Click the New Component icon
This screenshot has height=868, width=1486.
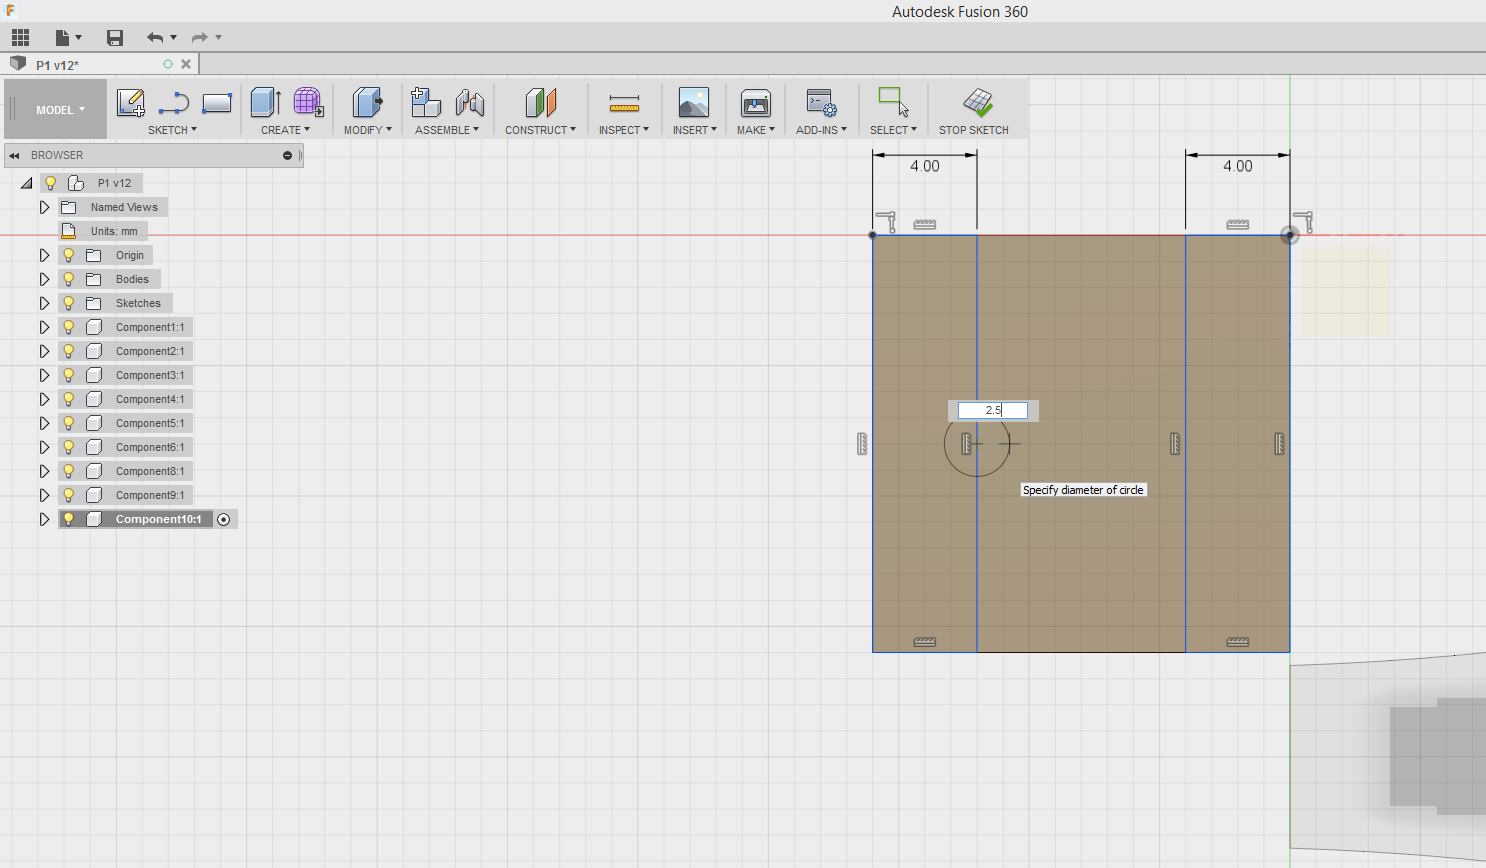pyautogui.click(x=426, y=102)
